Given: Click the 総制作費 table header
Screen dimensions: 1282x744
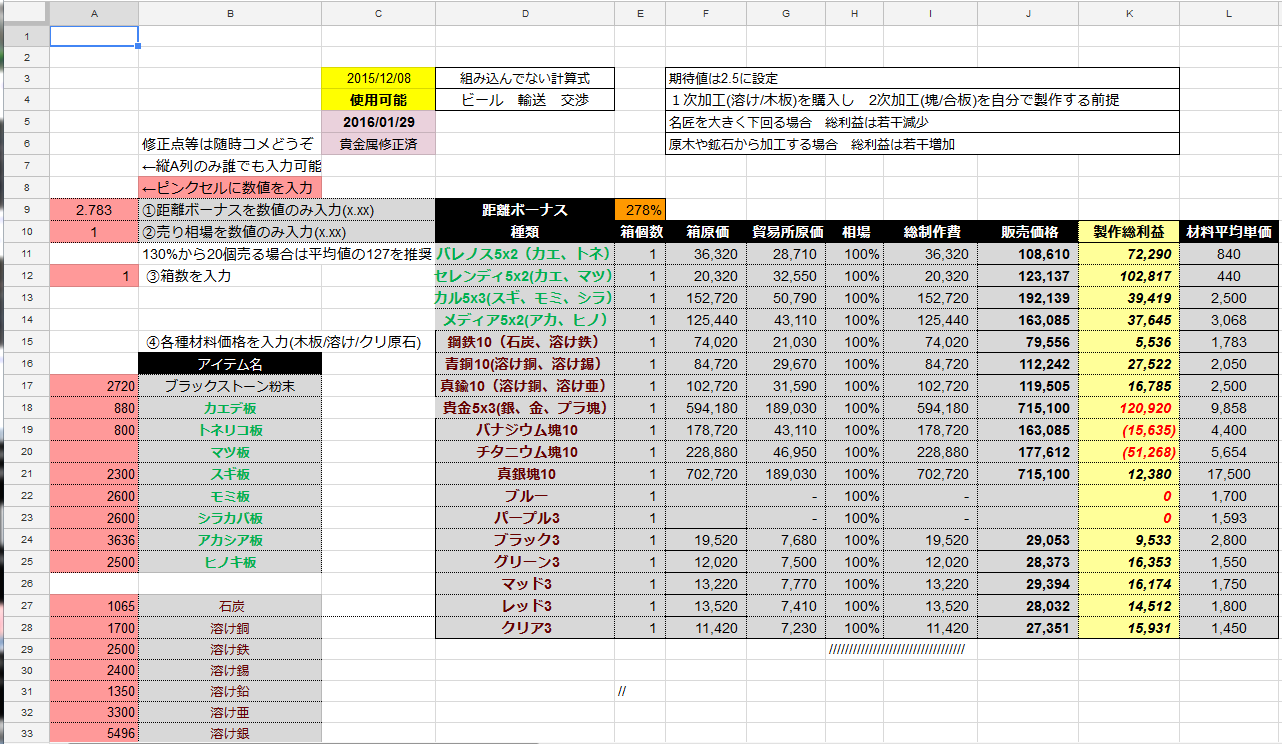Looking at the screenshot, I should tap(931, 232).
